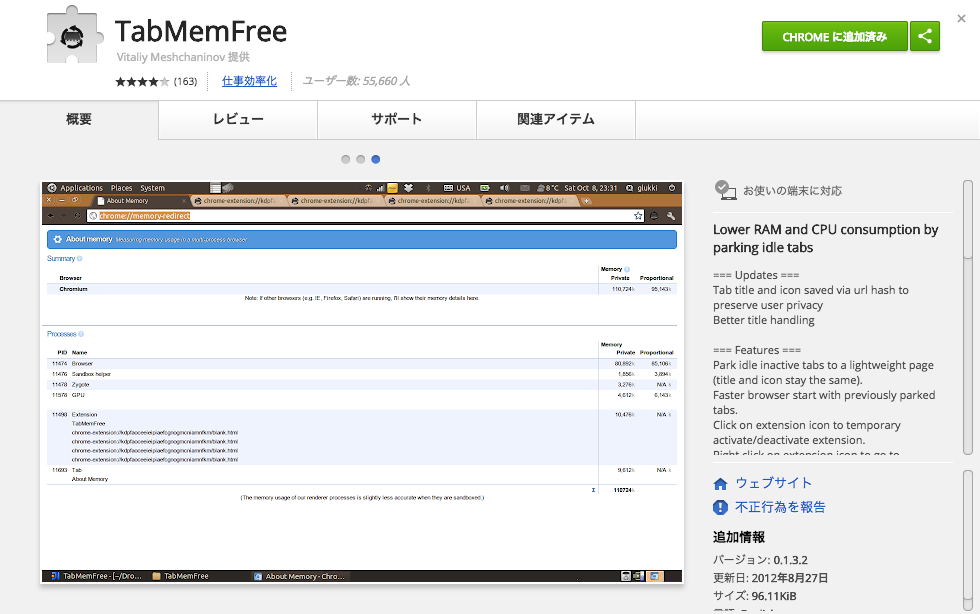Click the blue exclamation report icon
Image resolution: width=980 pixels, height=614 pixels.
721,507
